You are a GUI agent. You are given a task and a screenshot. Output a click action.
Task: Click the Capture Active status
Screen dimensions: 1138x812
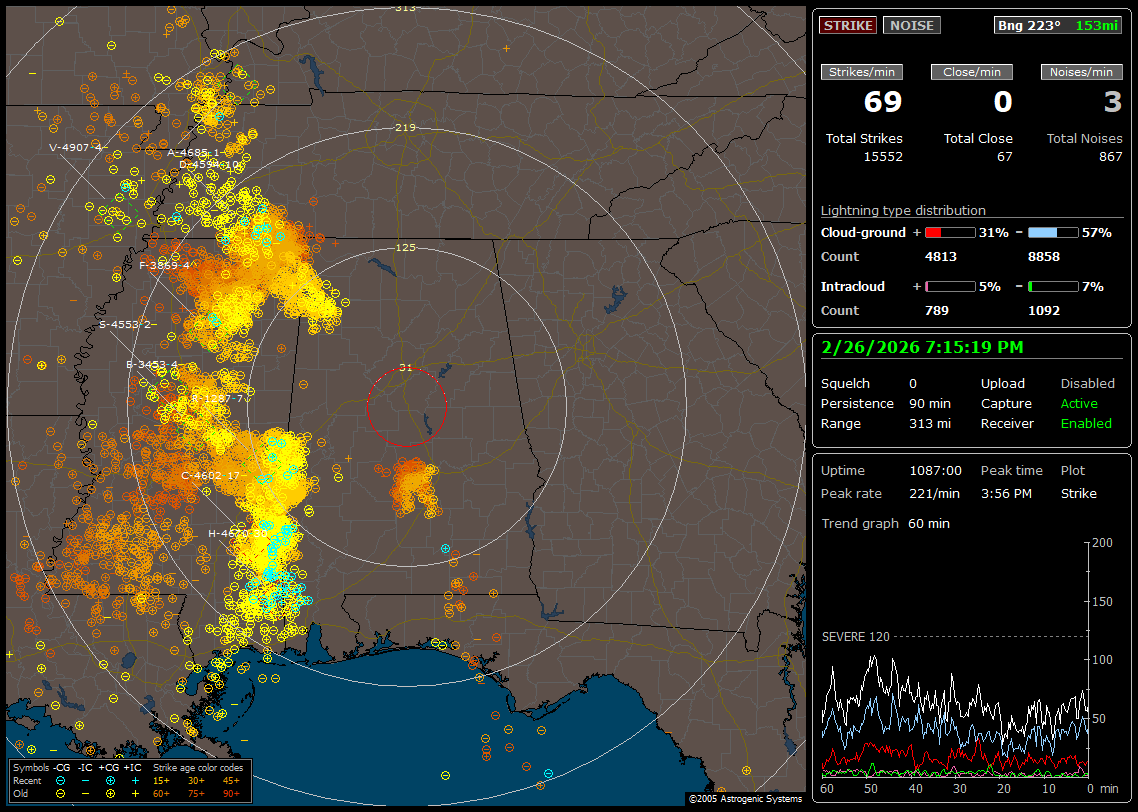tap(1079, 403)
